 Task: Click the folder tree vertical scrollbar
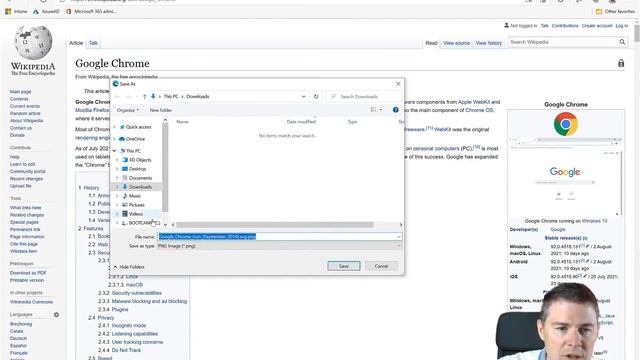point(165,167)
